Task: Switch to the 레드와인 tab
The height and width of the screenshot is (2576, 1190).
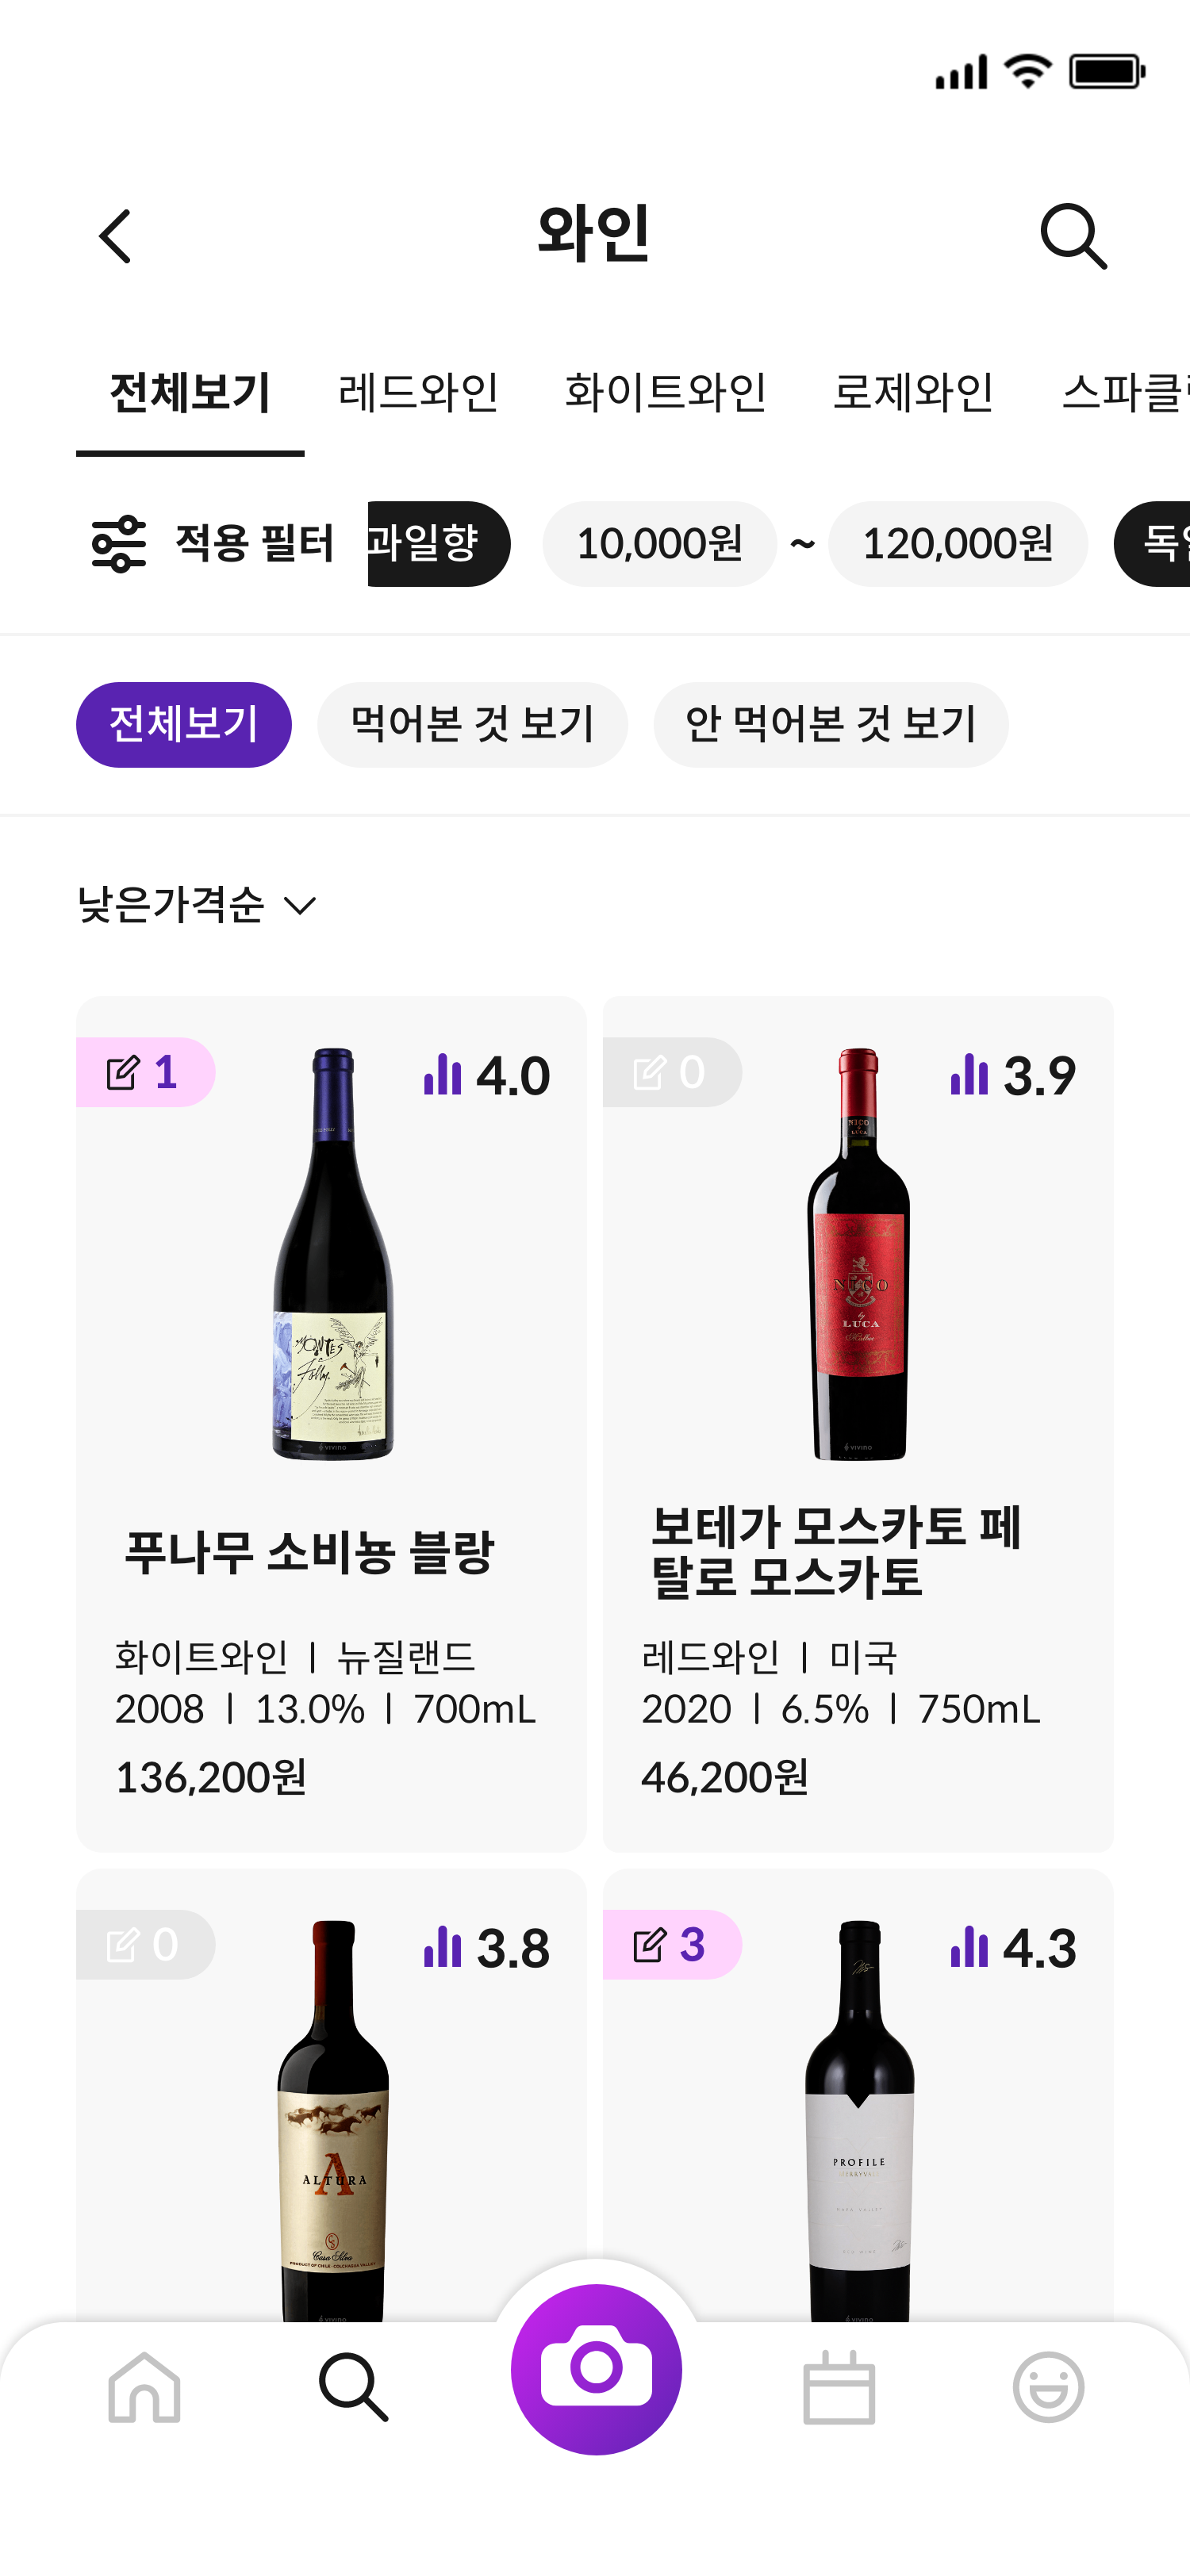Action: (x=418, y=392)
